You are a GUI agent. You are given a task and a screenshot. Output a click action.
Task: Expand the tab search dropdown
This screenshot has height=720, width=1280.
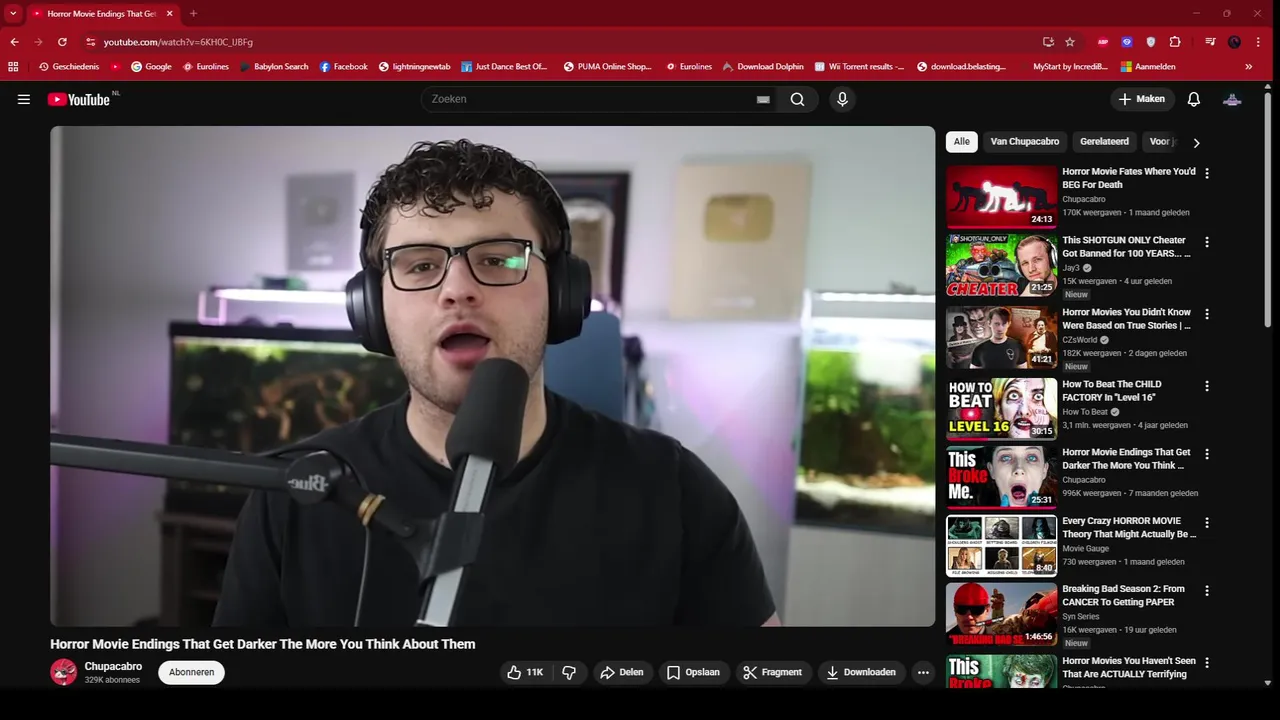tap(13, 14)
